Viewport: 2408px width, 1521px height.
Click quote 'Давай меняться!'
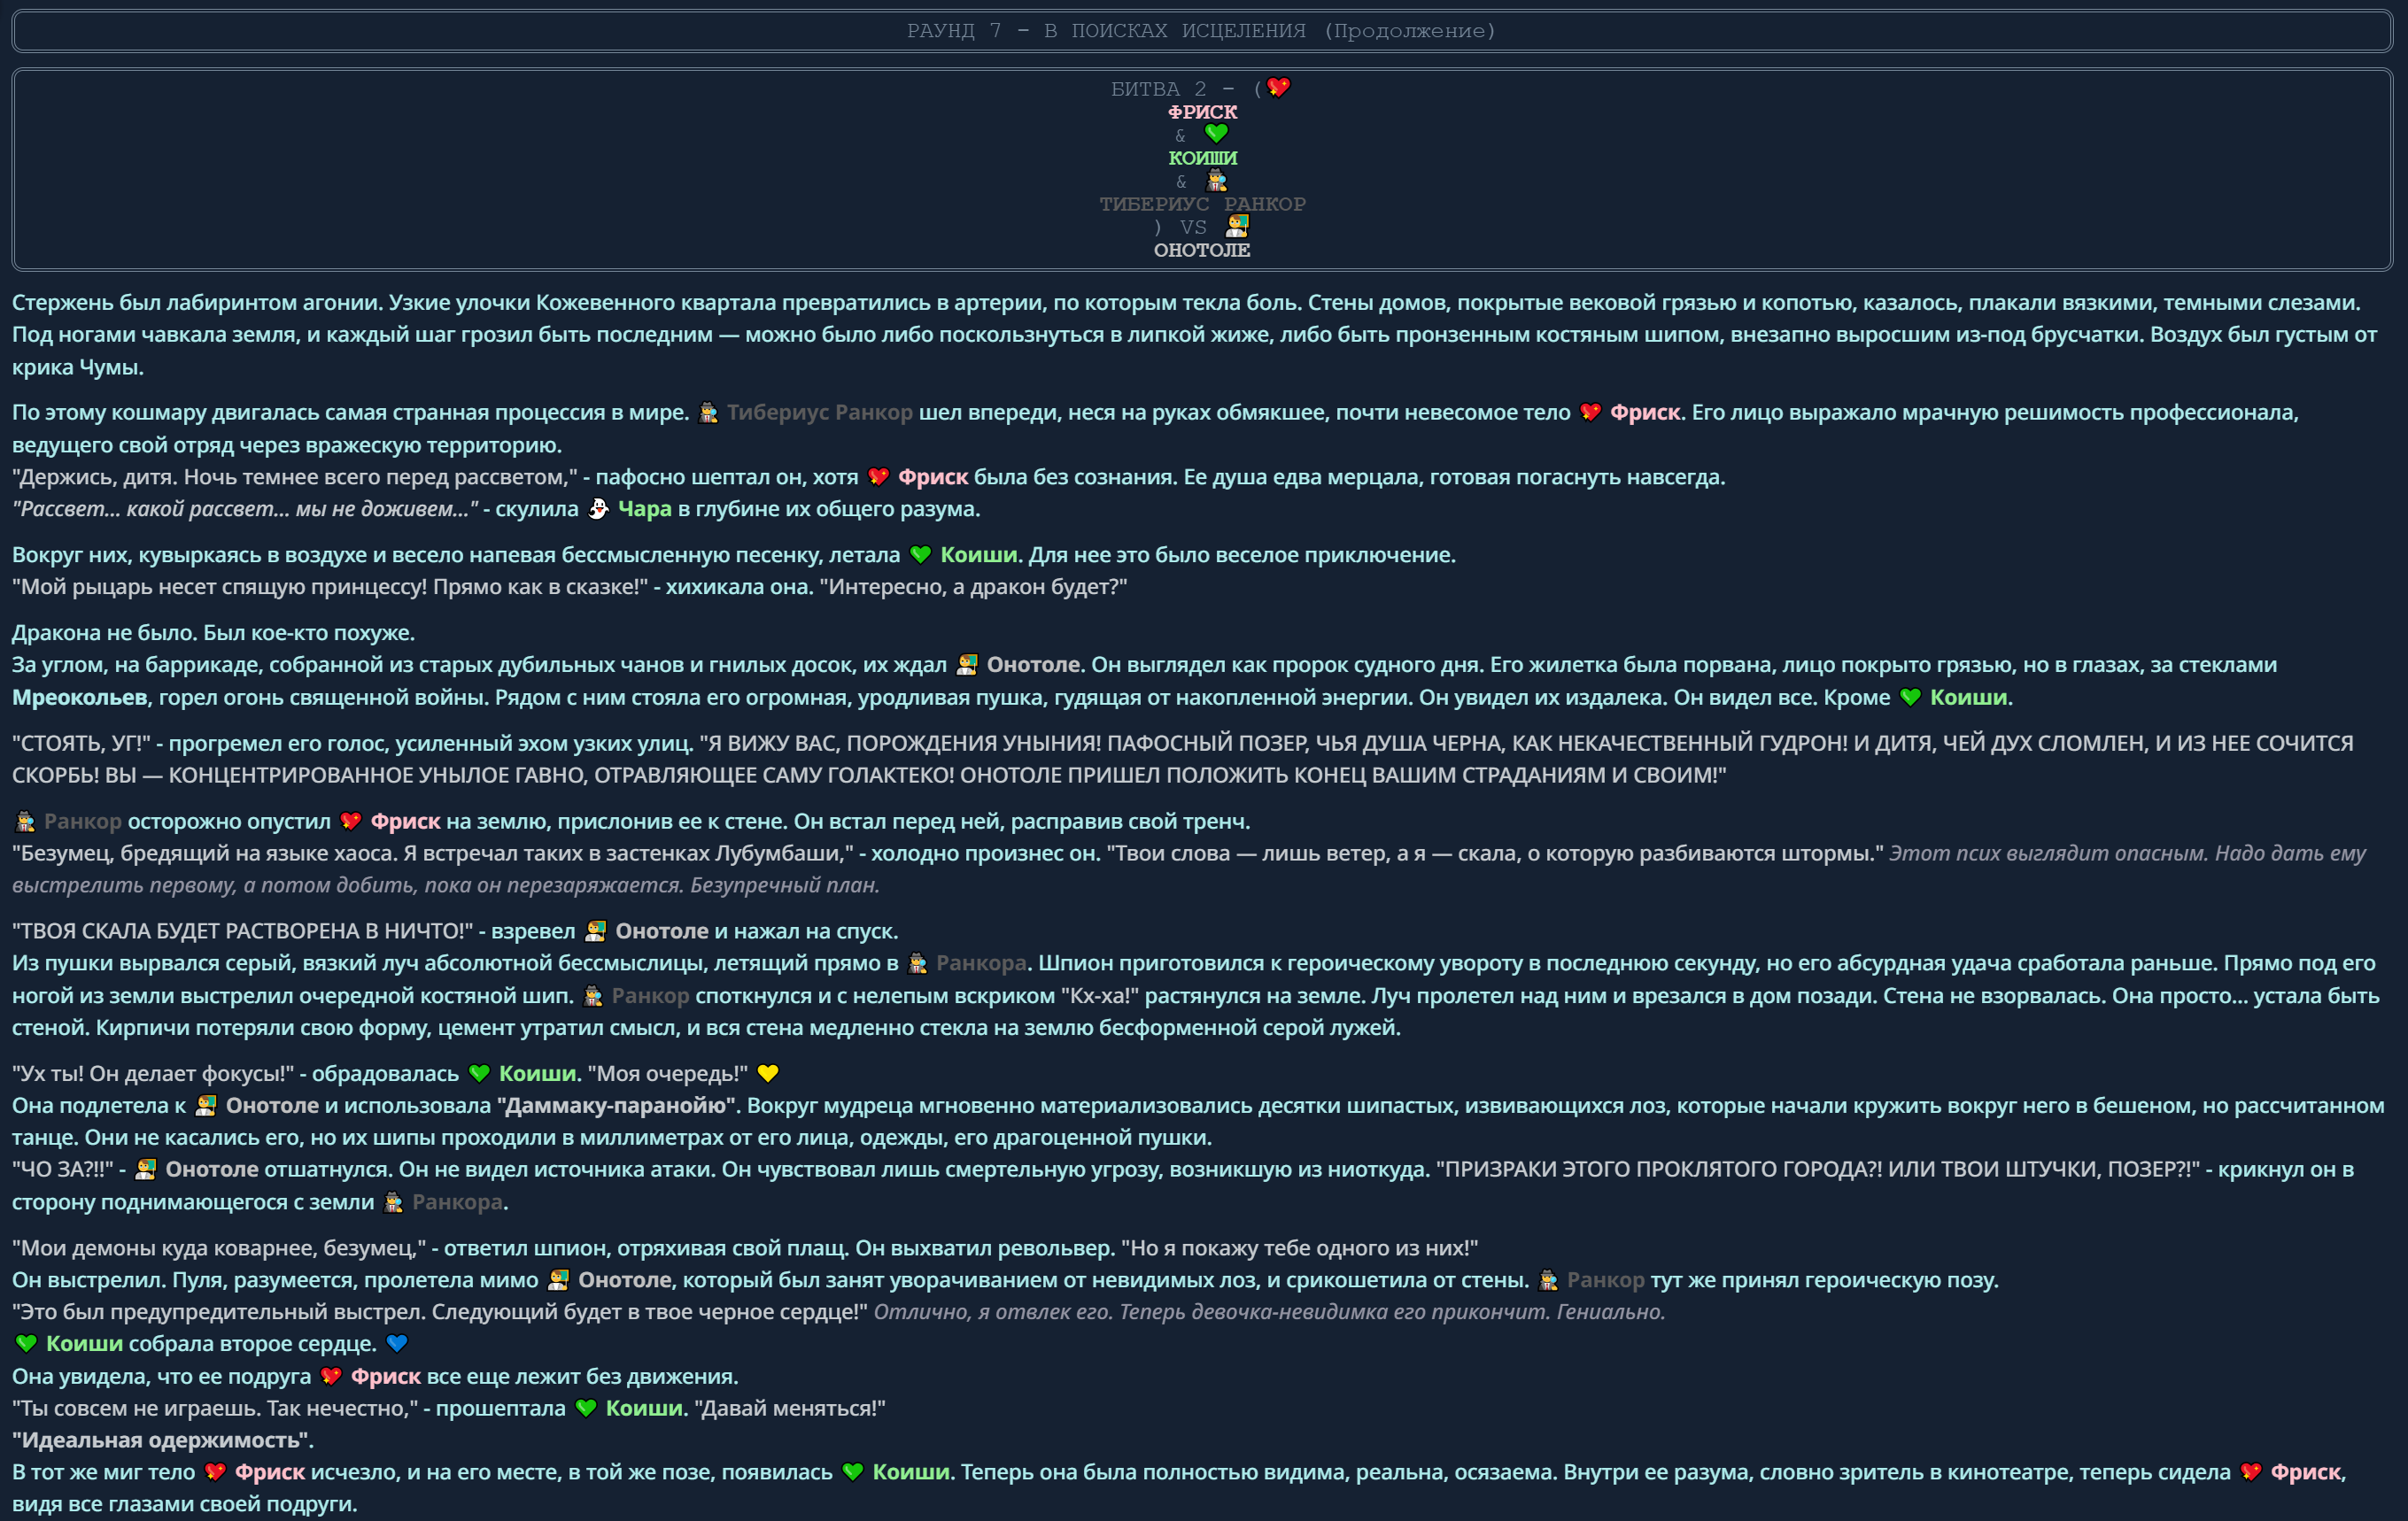(791, 1408)
